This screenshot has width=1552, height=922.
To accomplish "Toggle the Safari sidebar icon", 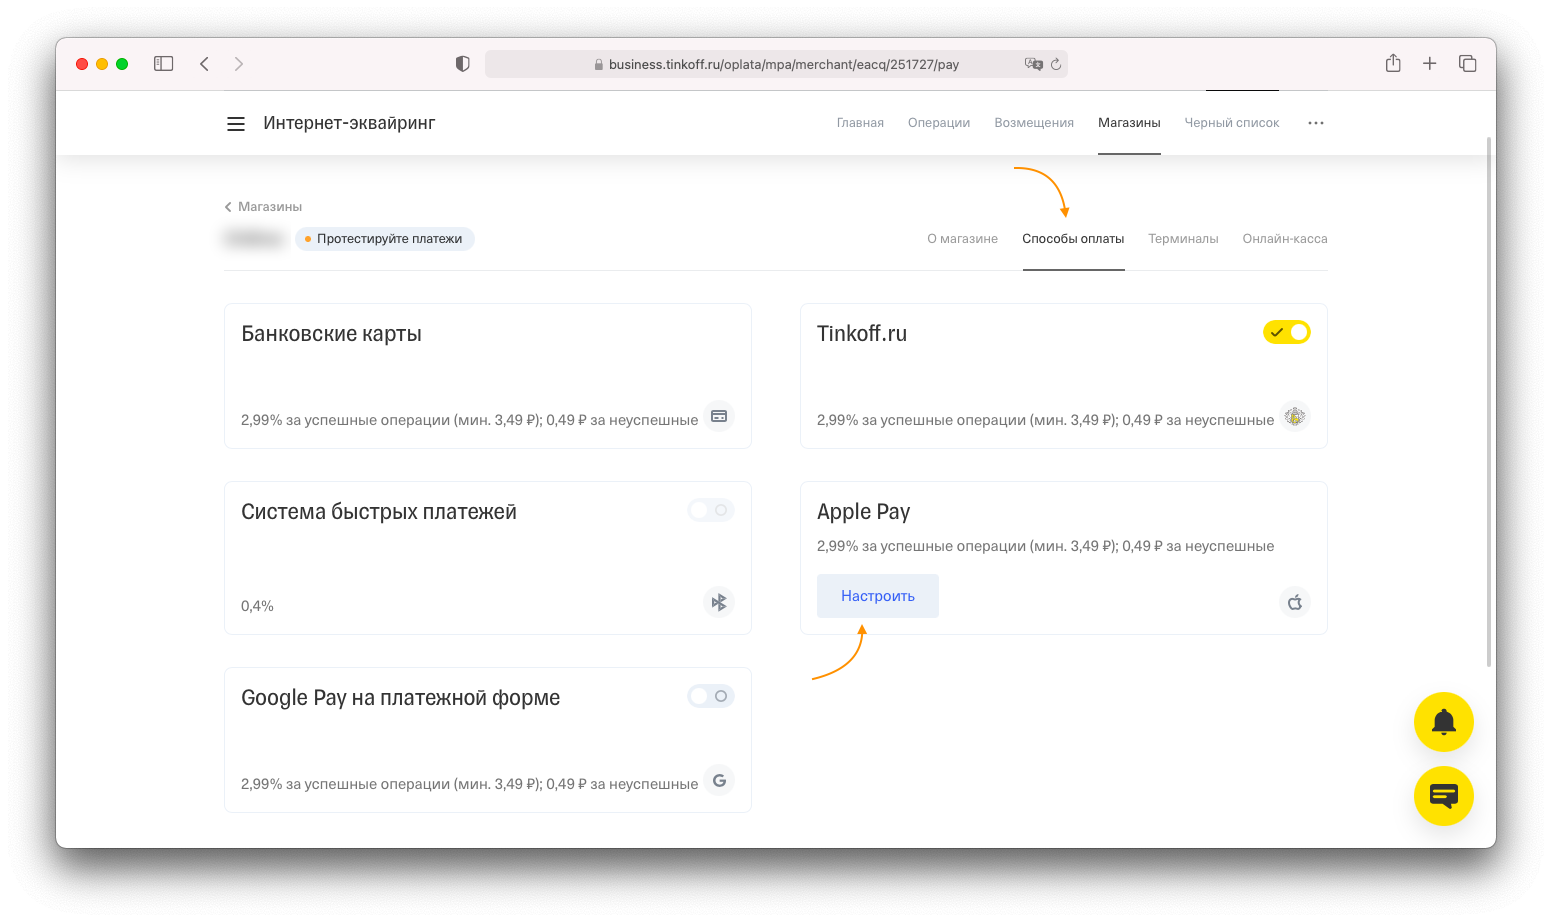I will click(164, 64).
